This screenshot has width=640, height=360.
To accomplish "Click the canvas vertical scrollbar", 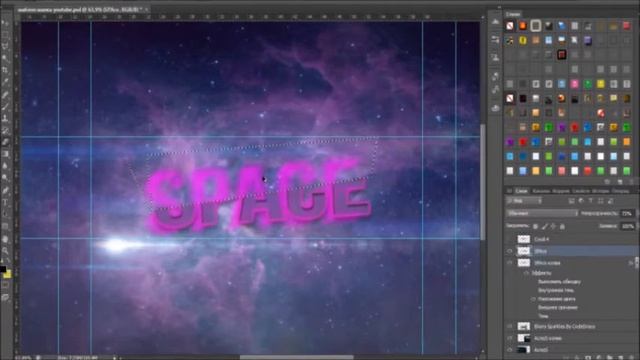I will (483, 182).
